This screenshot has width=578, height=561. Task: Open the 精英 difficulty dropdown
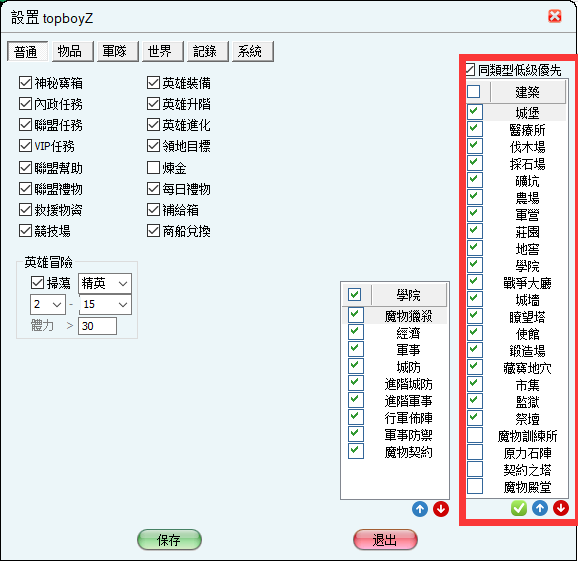105,283
